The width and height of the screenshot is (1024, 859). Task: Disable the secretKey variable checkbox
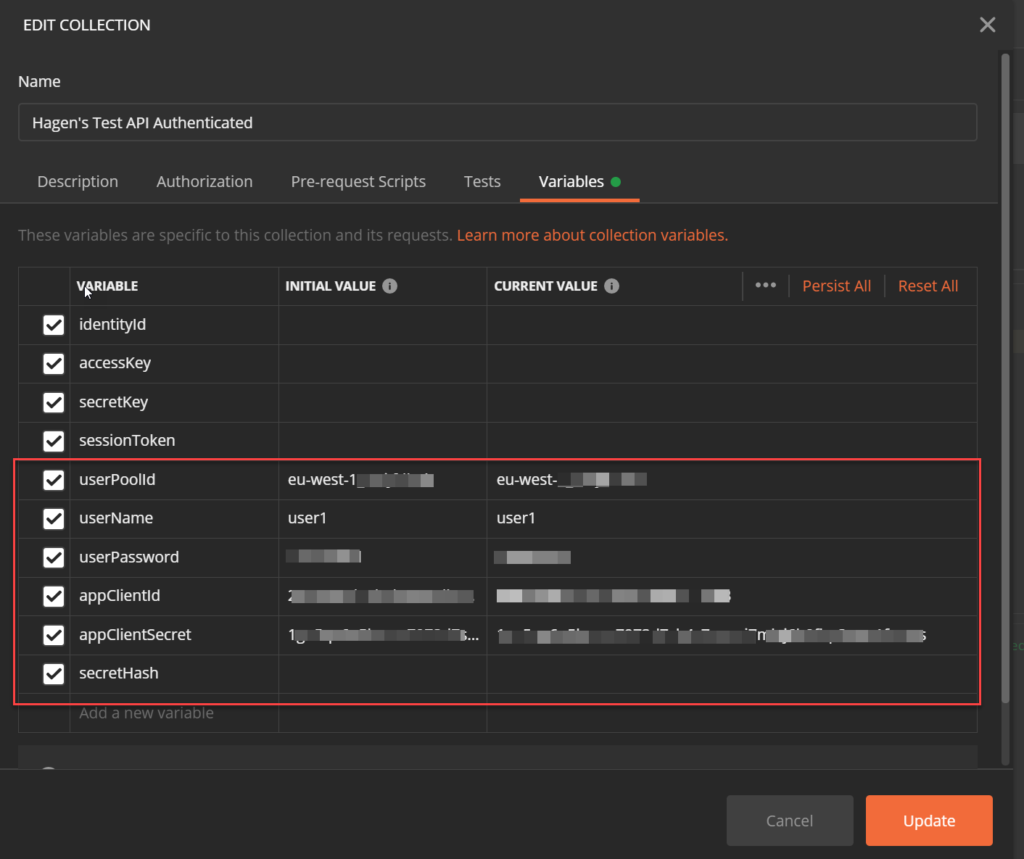(54, 402)
